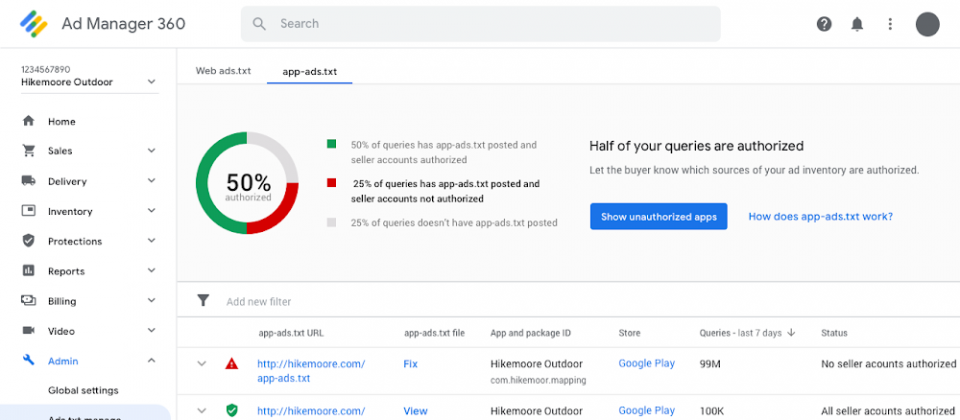This screenshot has height=420, width=960.
Task: Collapse the Admin menu chevron
Action: (151, 361)
